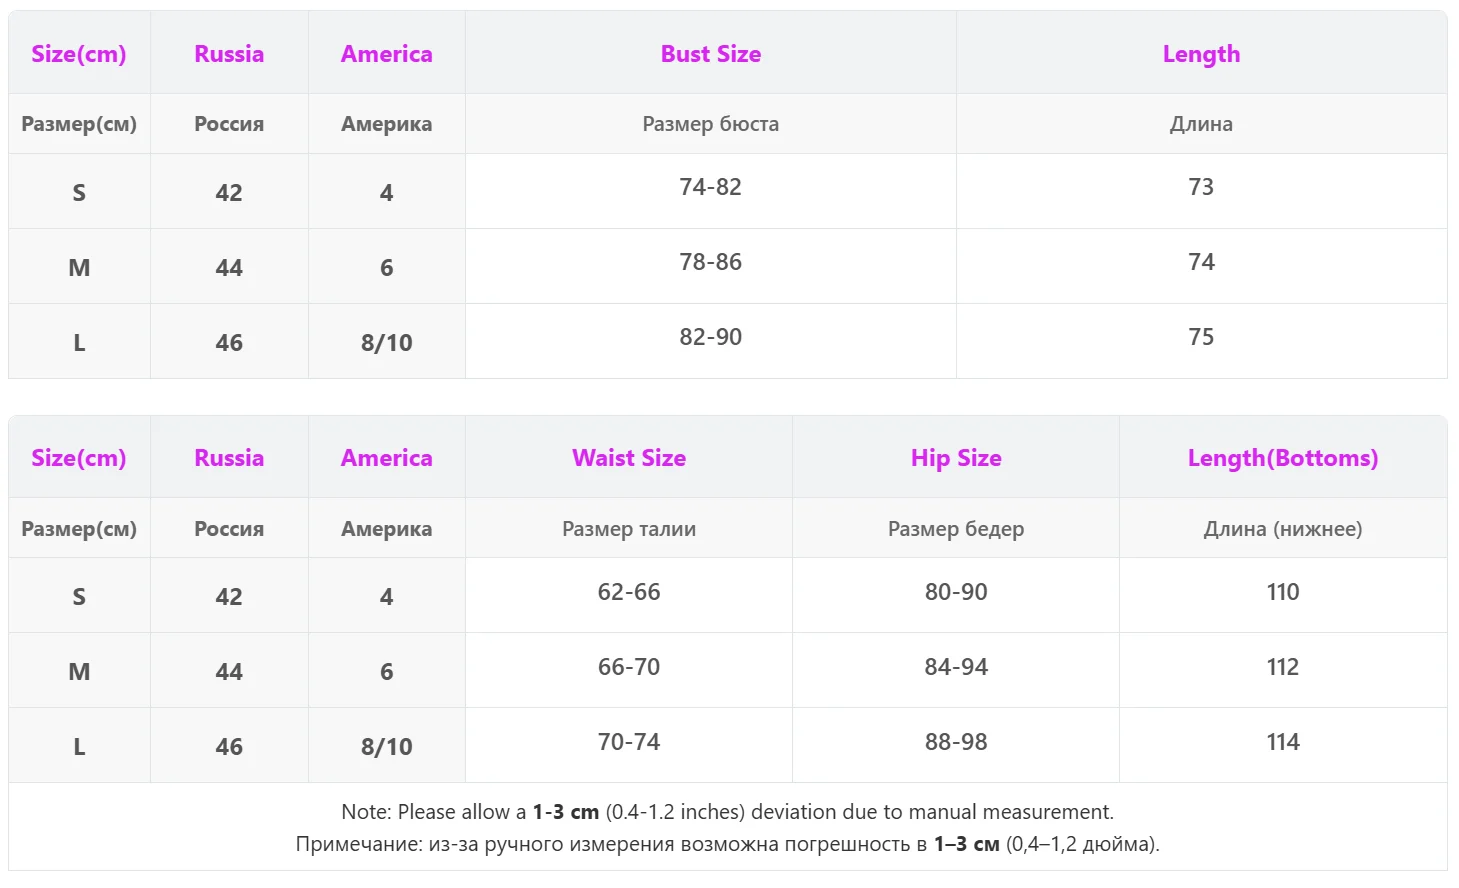Click the 84-94 hip size value
This screenshot has width=1459, height=888.
[x=956, y=667]
